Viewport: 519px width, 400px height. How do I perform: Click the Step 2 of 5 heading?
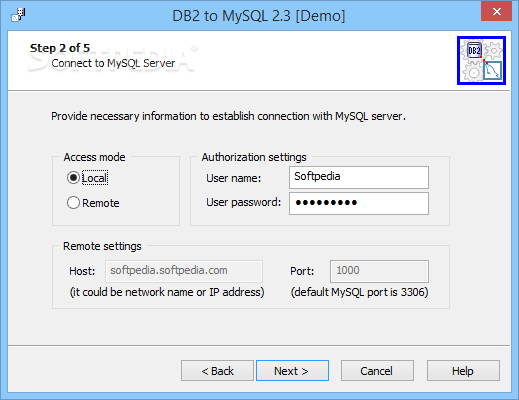60,48
